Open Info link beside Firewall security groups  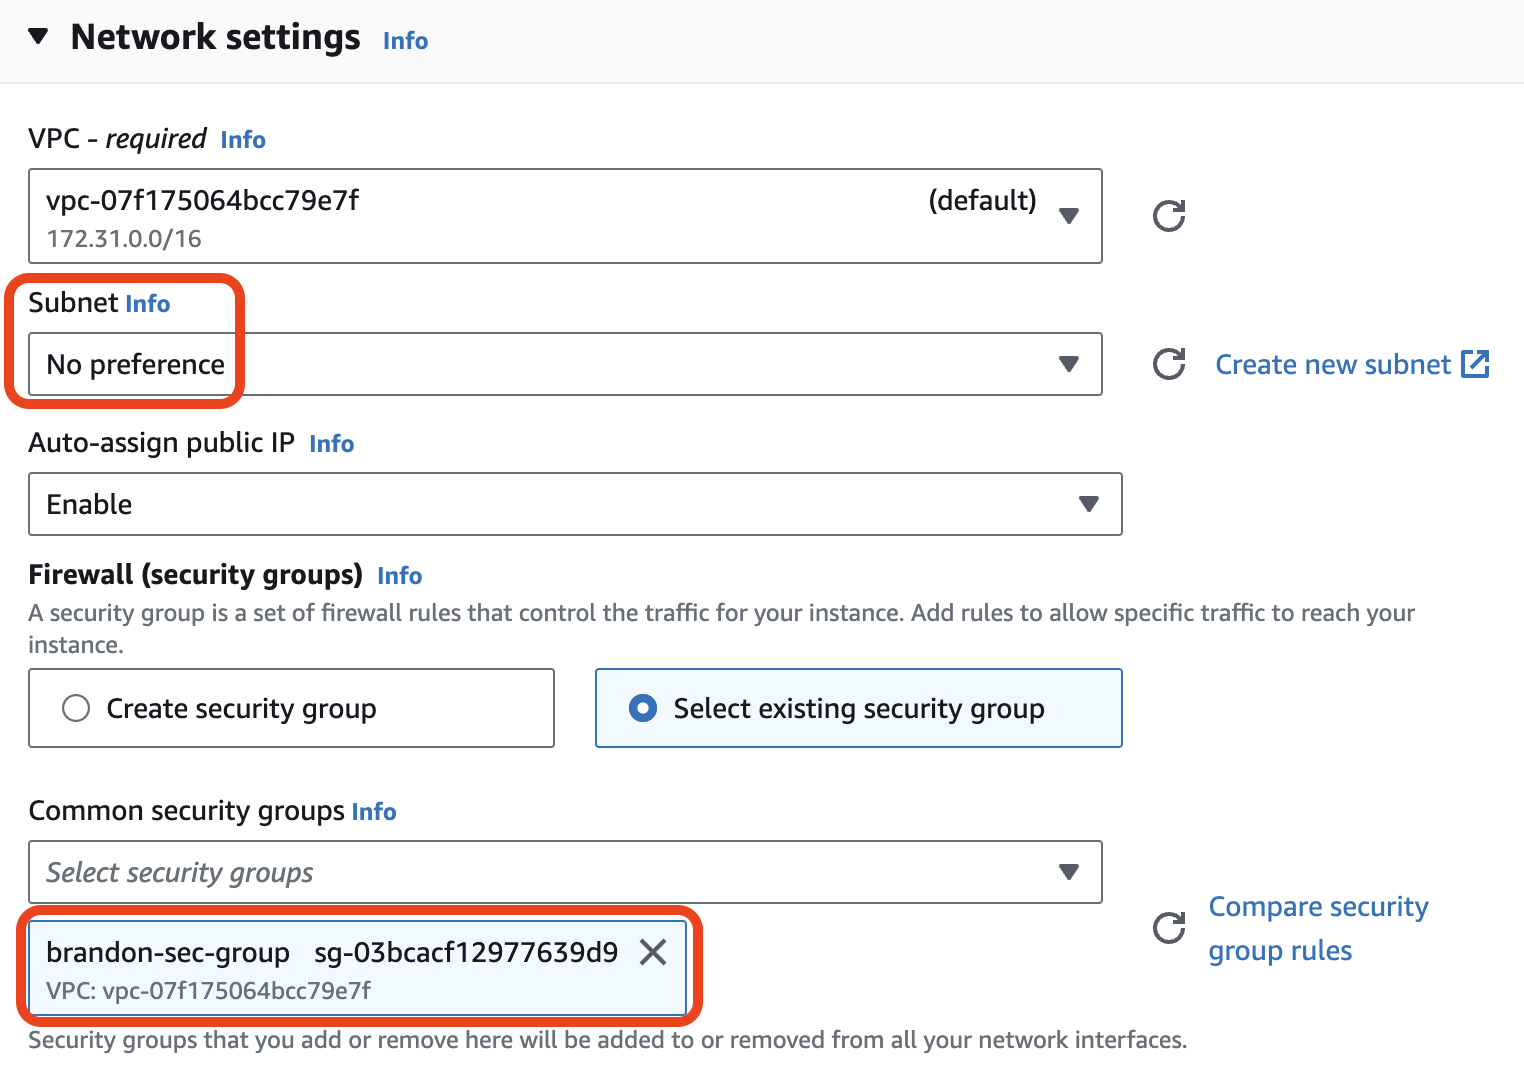pyautogui.click(x=400, y=576)
